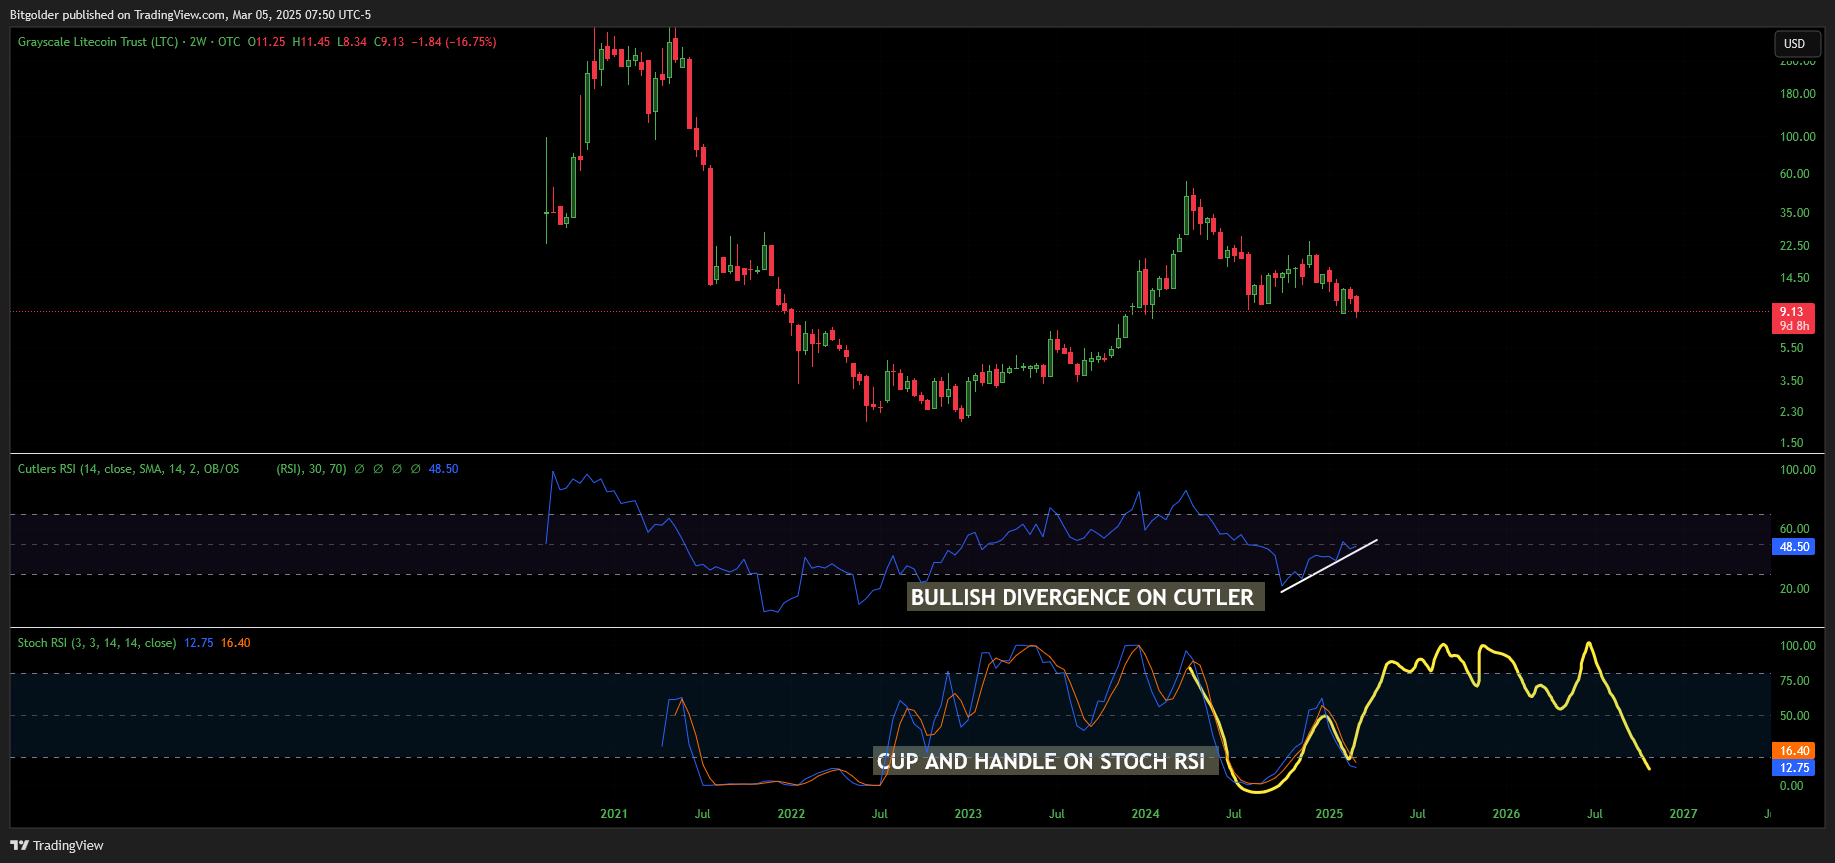This screenshot has width=1835, height=863.
Task: Click the TradingView logo at bottom left
Action: [x=57, y=845]
